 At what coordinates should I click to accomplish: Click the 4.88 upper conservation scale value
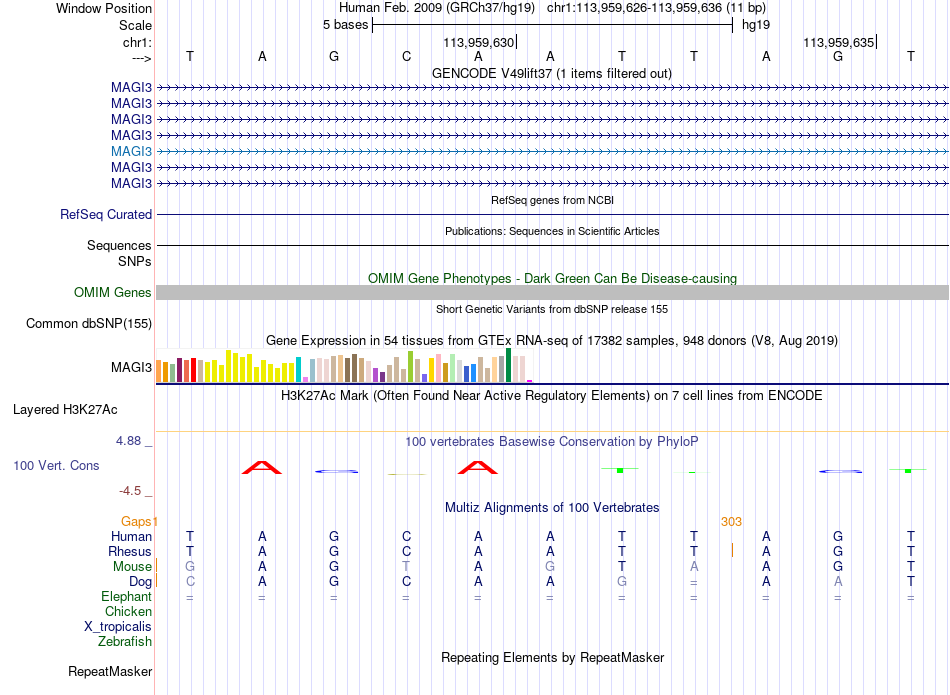pyautogui.click(x=128, y=441)
